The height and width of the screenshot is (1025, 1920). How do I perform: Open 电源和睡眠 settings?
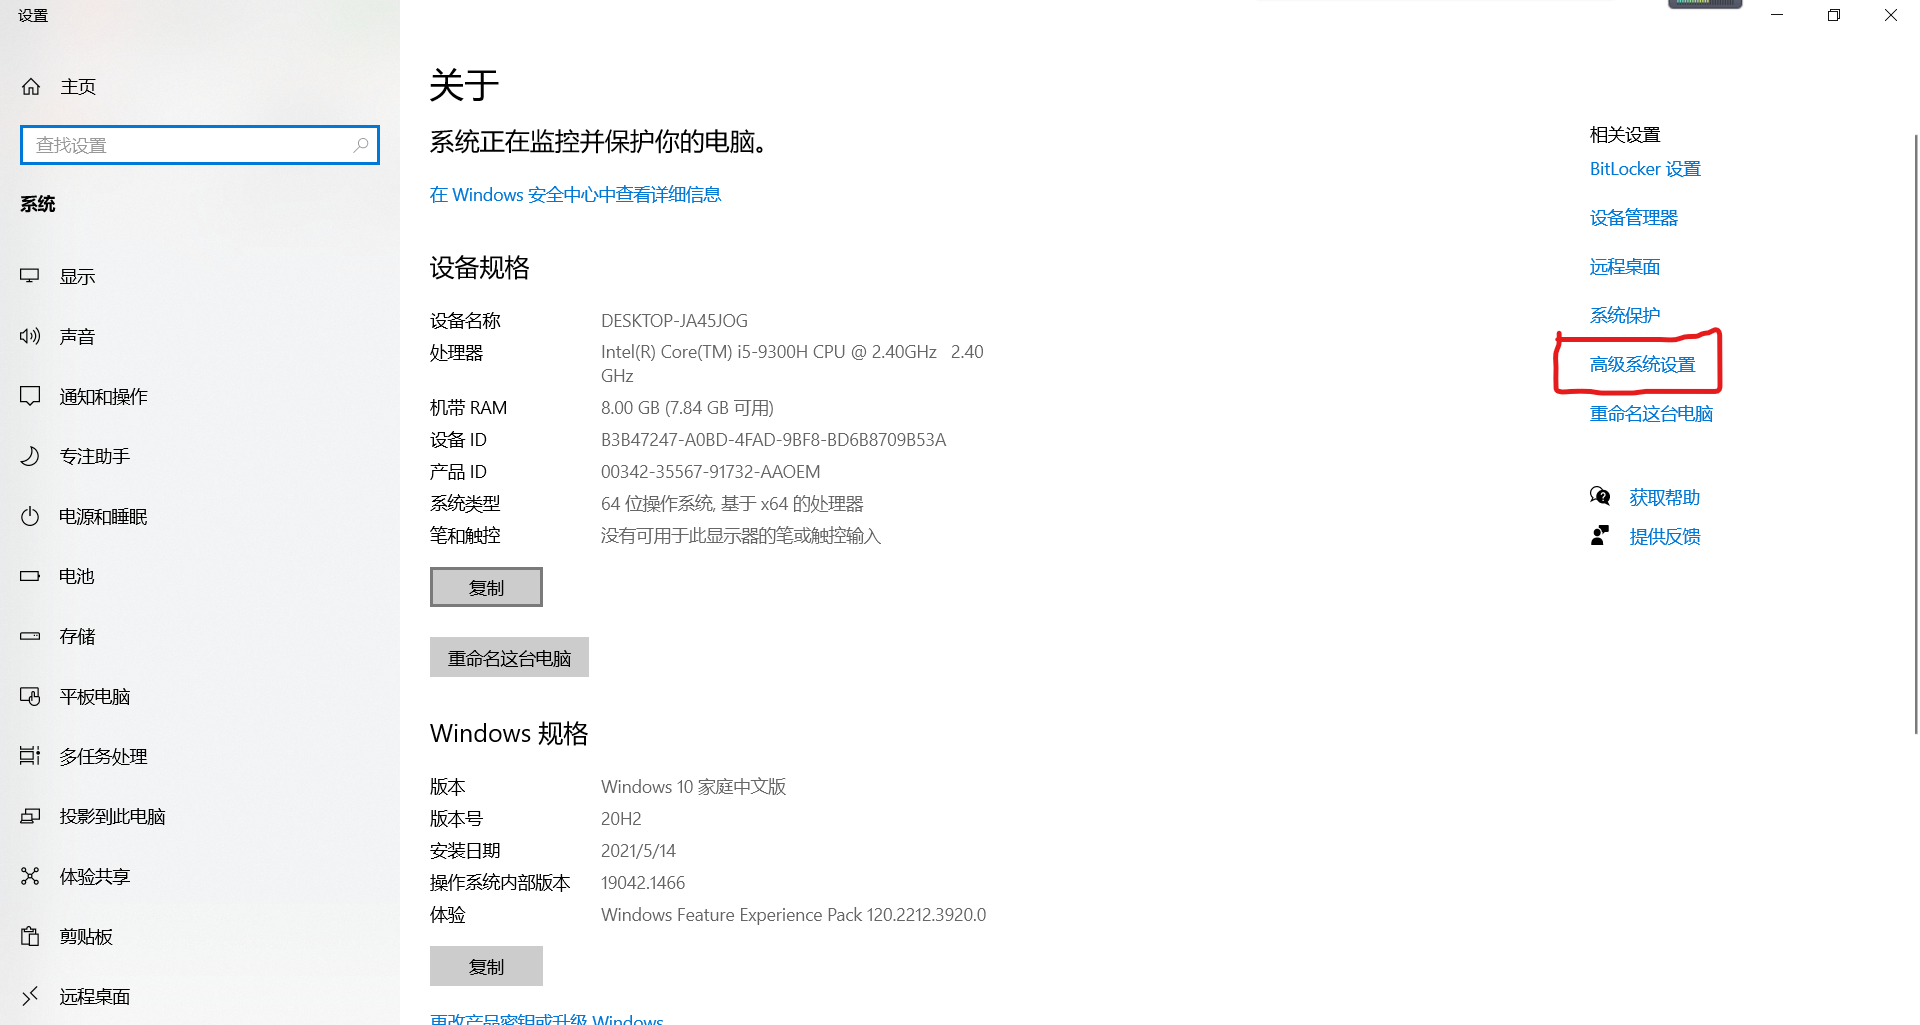coord(102,516)
